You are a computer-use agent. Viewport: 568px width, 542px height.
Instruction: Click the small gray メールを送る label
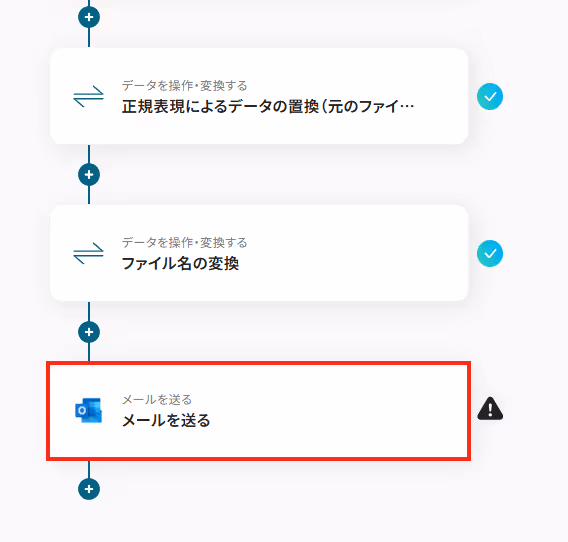coord(157,400)
